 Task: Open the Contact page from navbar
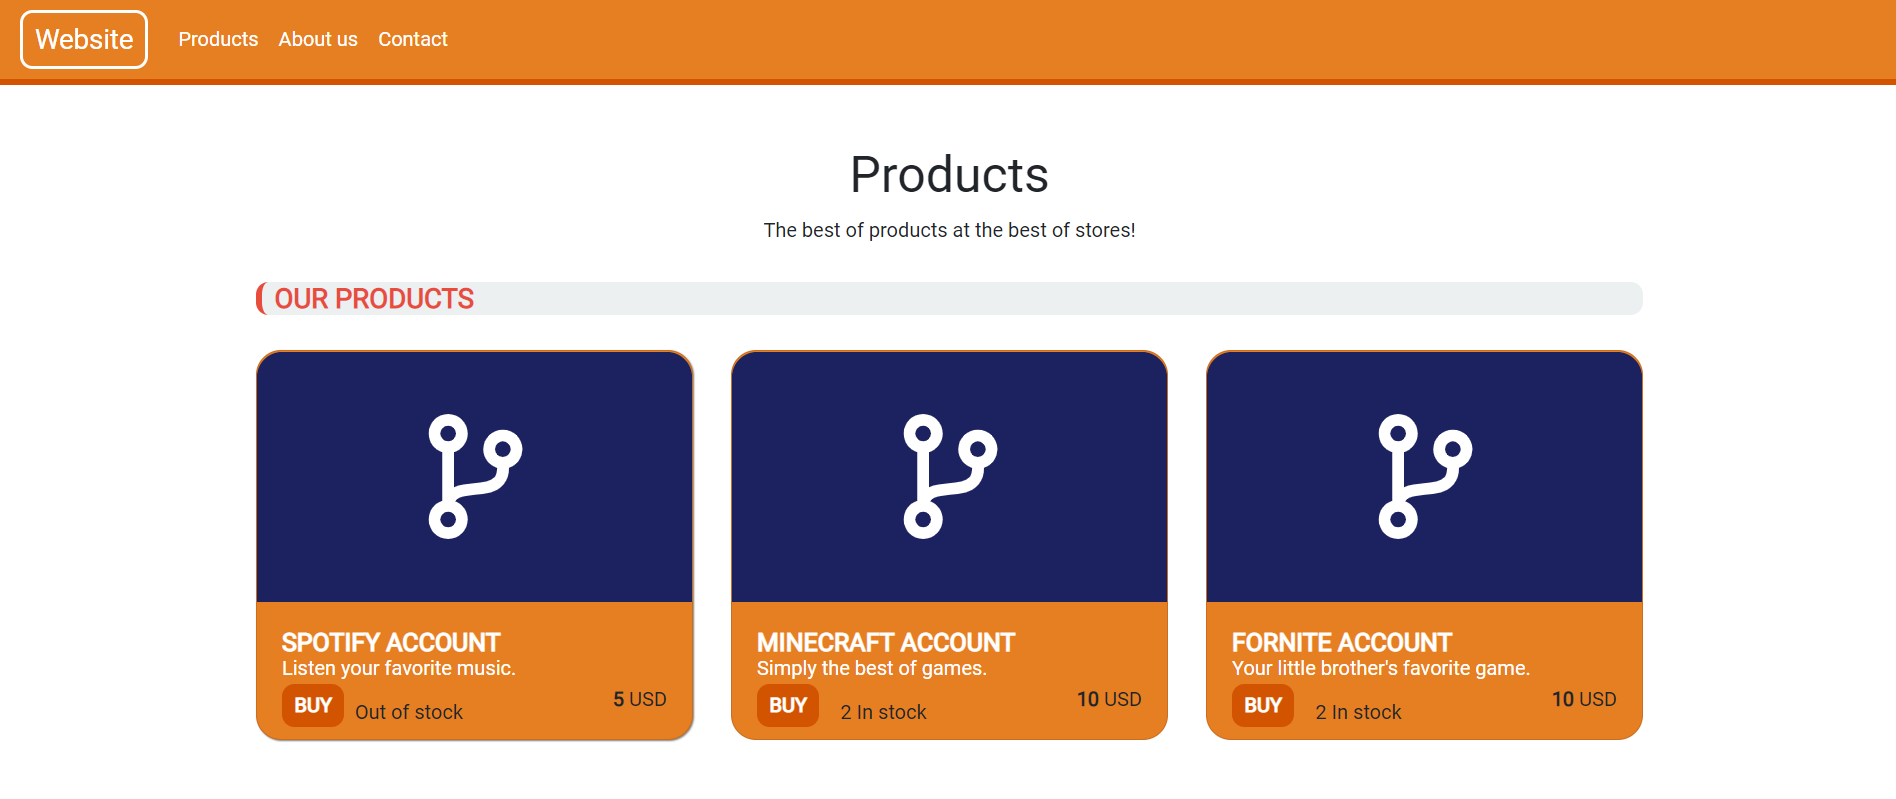(412, 39)
